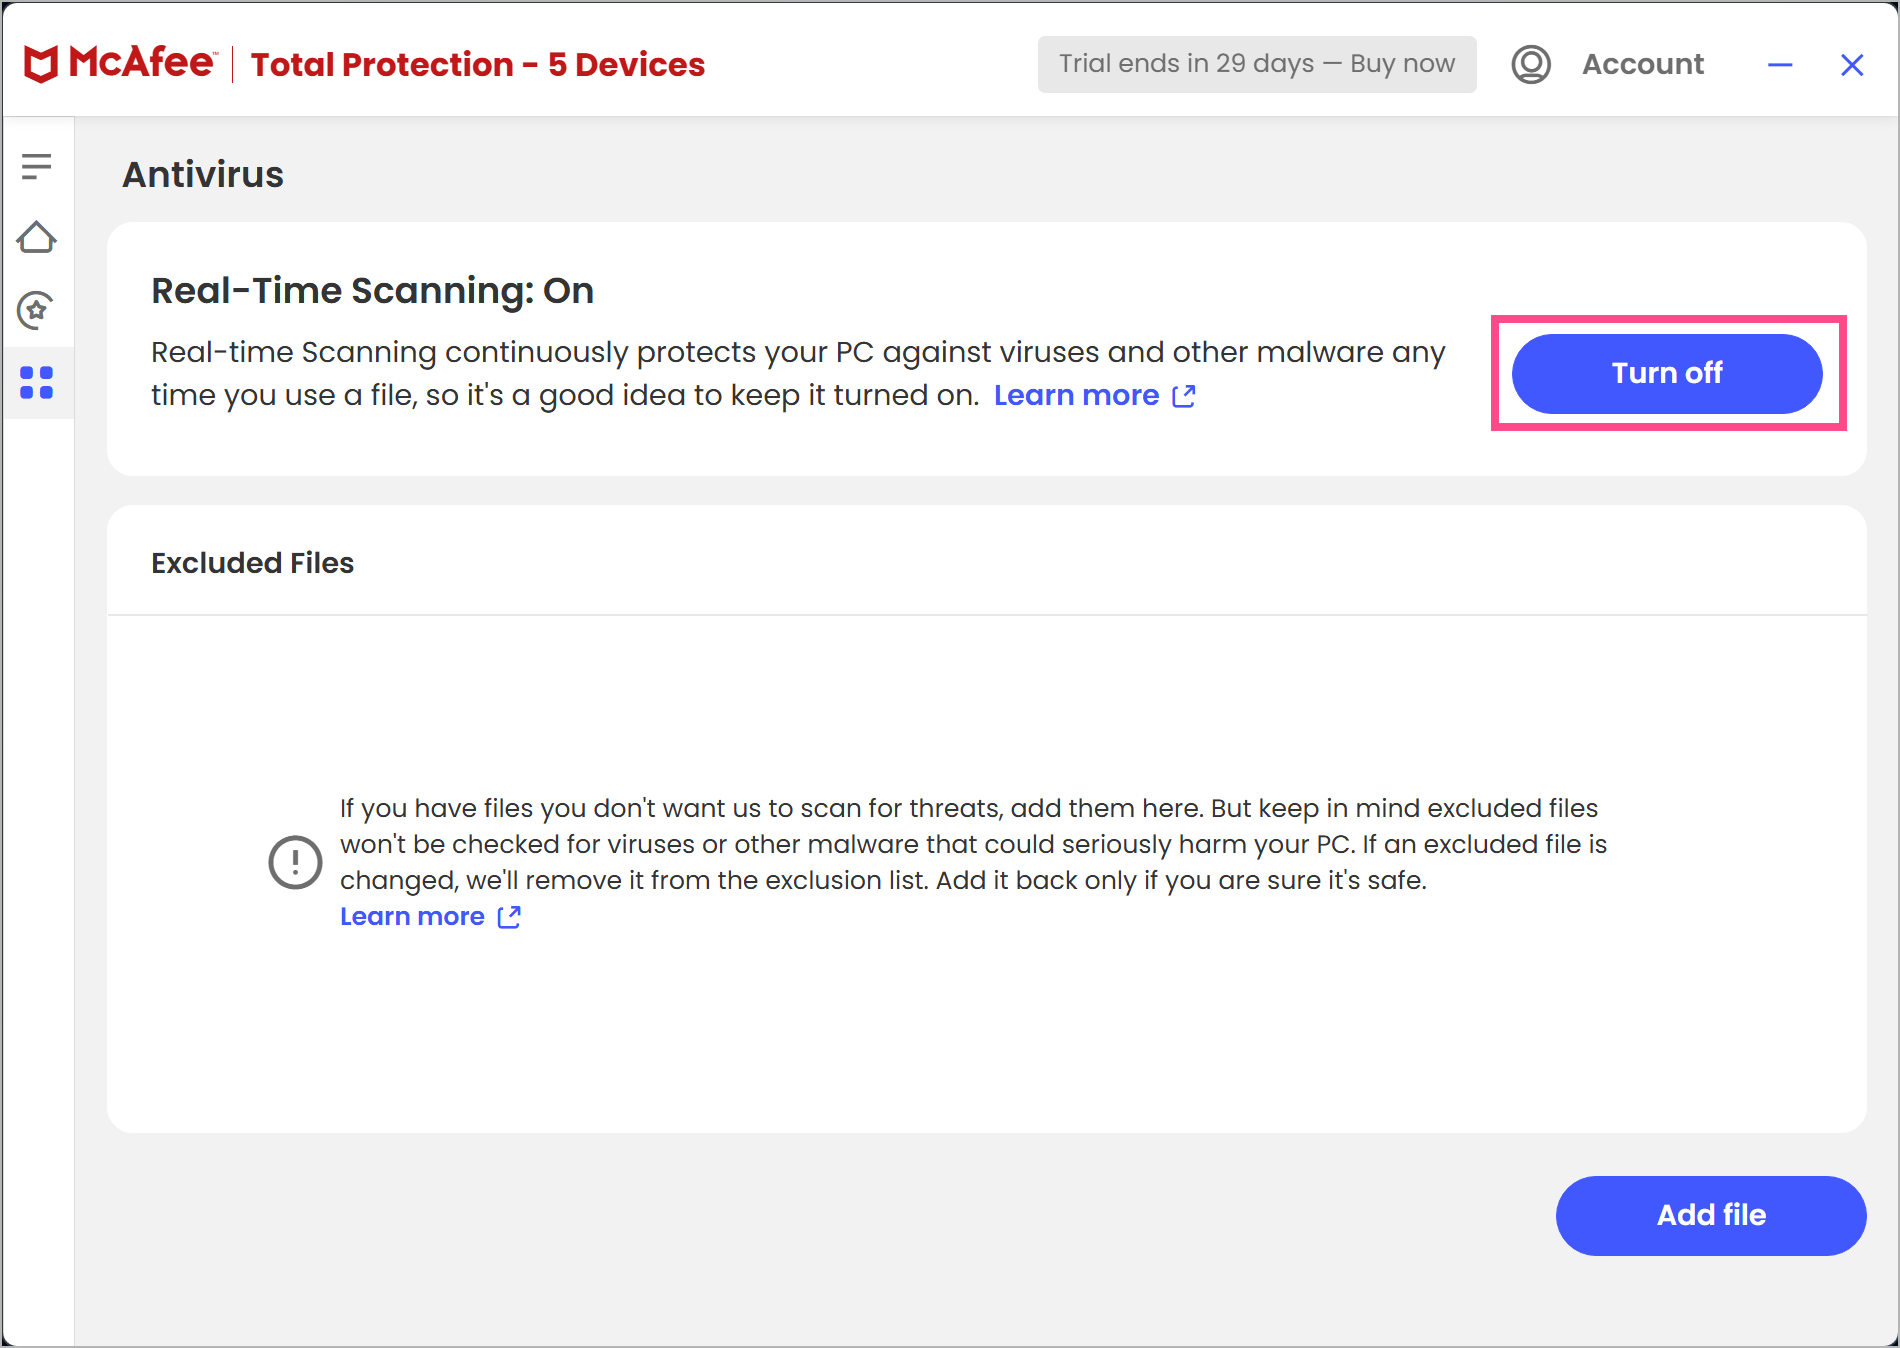Minimize the McAfee window
This screenshot has width=1900, height=1348.
coord(1780,65)
